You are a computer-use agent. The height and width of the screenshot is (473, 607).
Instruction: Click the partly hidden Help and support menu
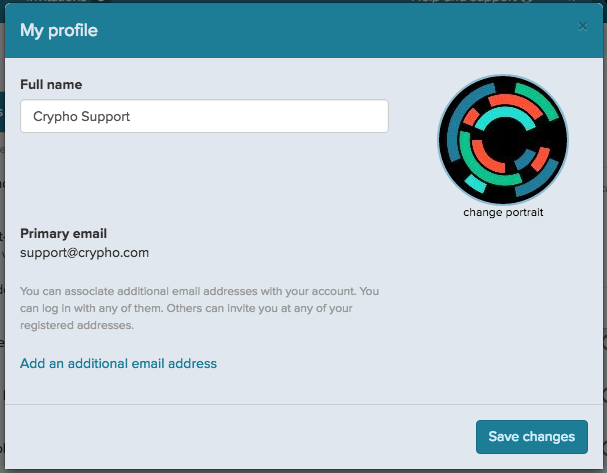472,1
